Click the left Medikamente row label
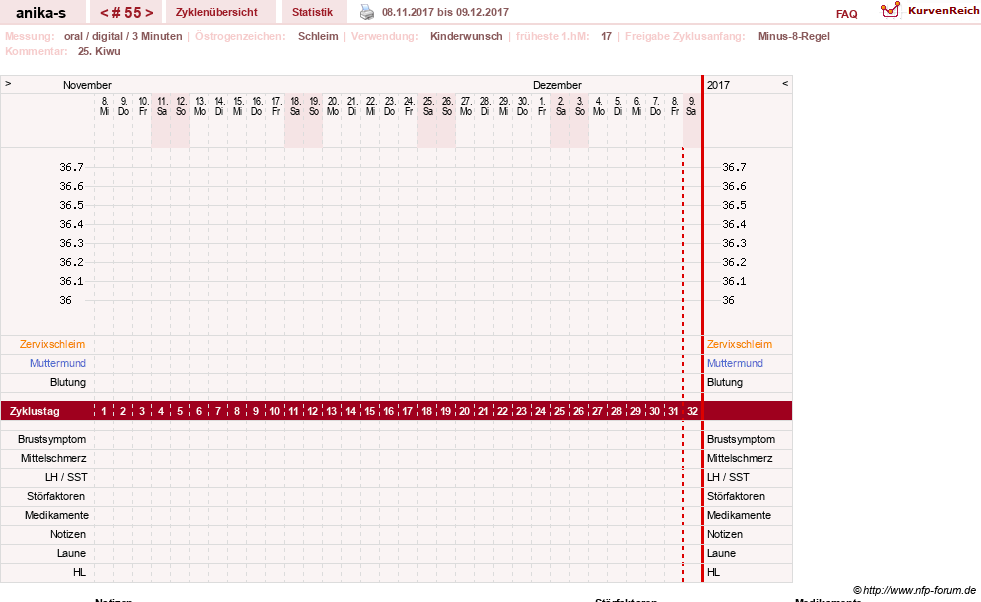981x602 pixels. (56, 515)
